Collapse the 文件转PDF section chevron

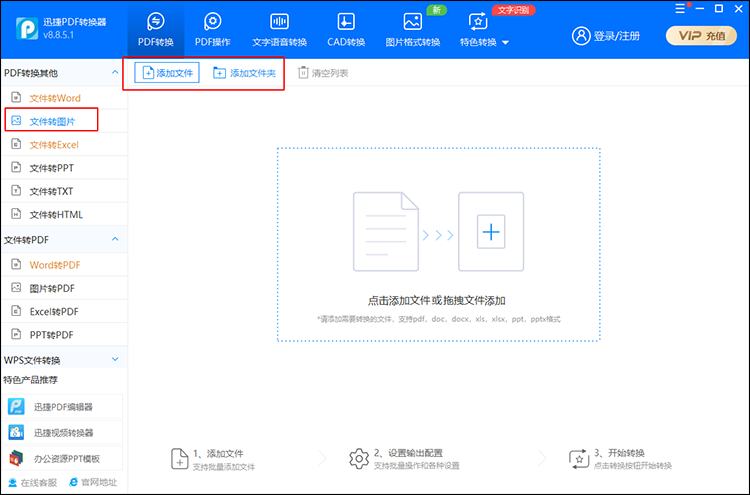coord(115,240)
